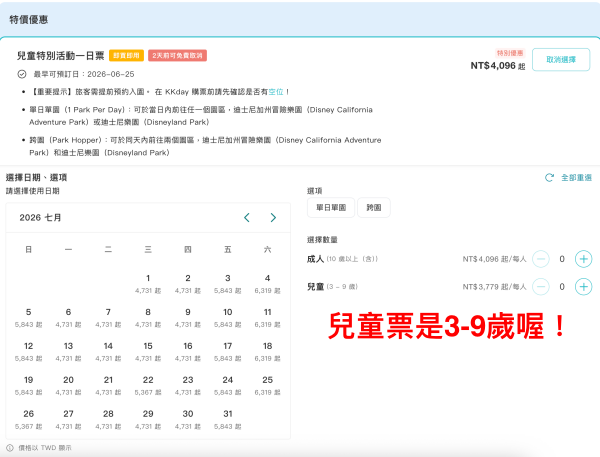The width and height of the screenshot is (600, 457).
Task: Select the 跨園 park hopper option
Action: 374,207
